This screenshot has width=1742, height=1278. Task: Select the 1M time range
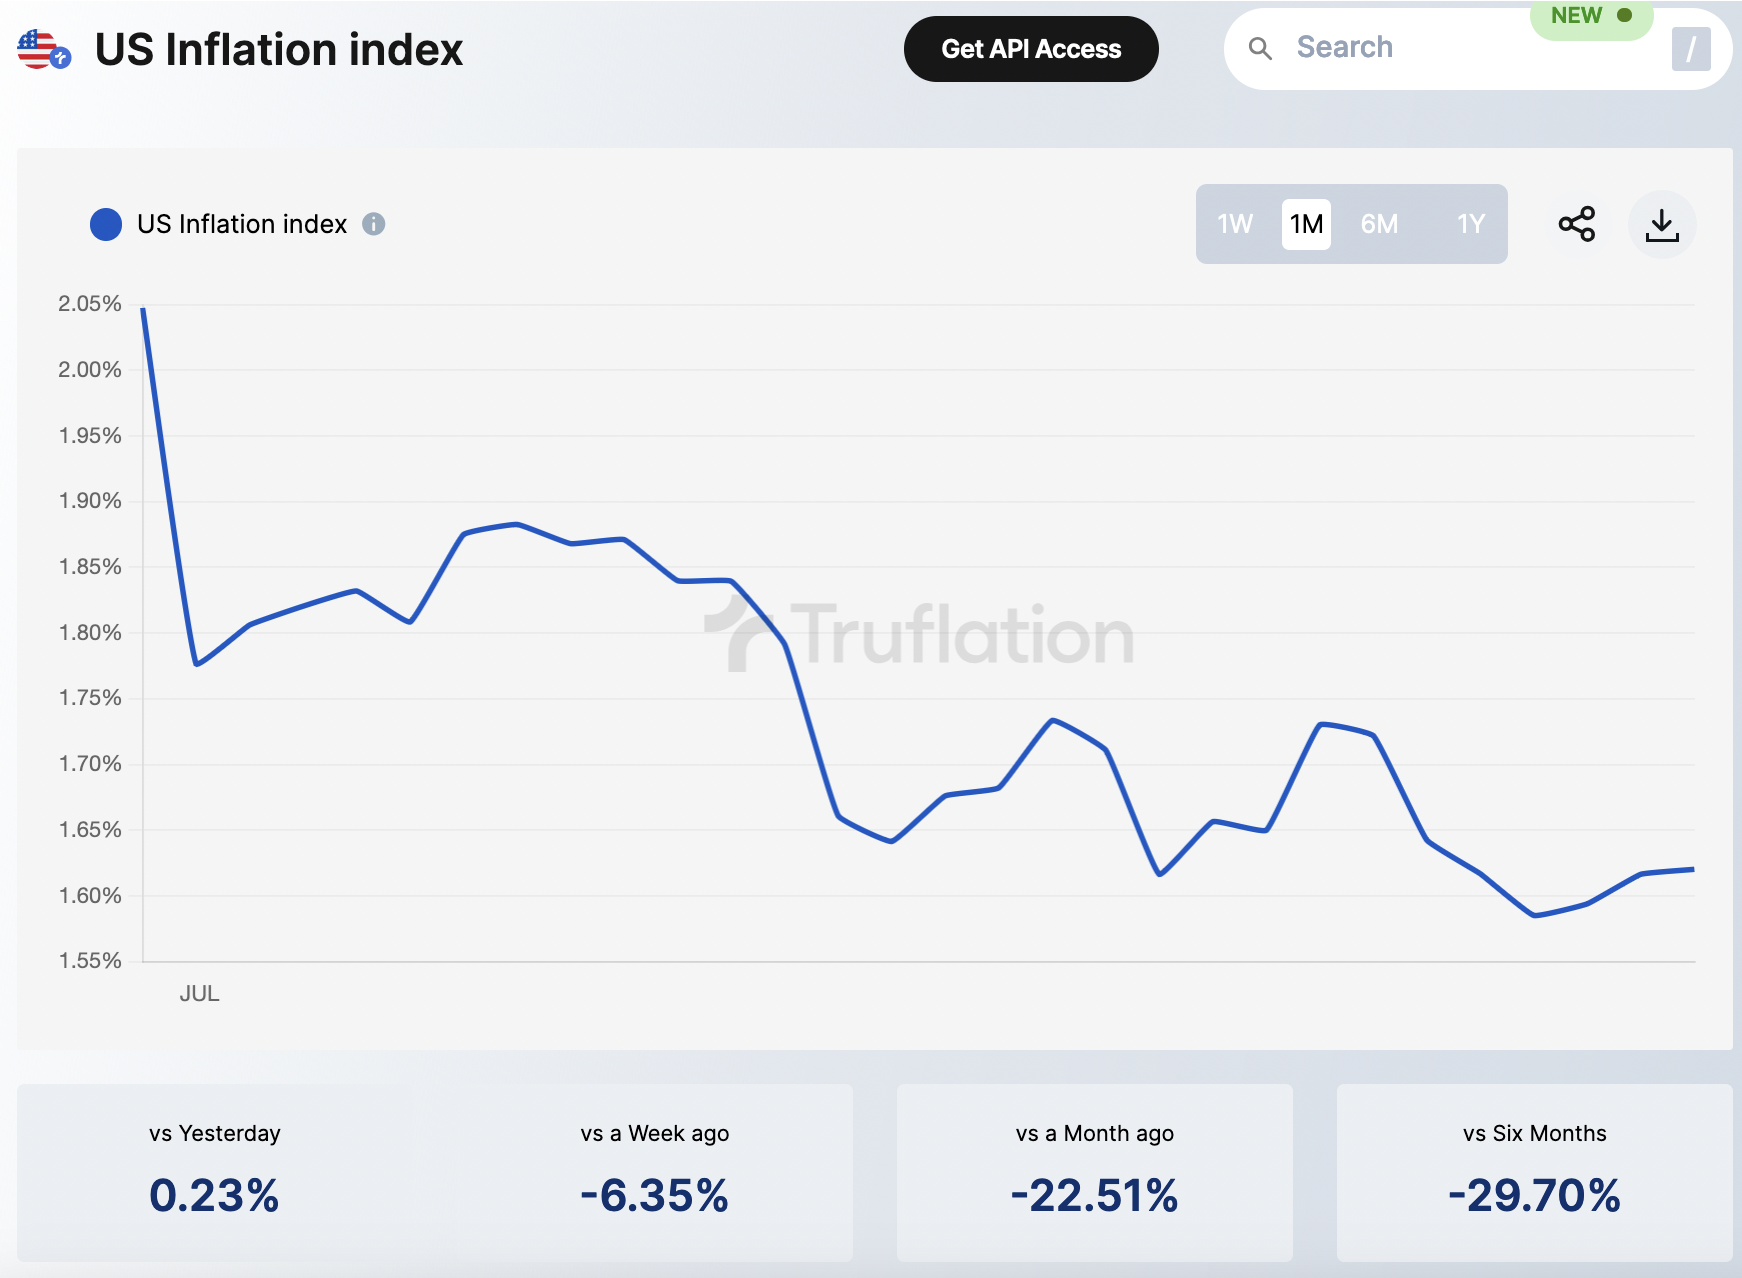click(1306, 224)
